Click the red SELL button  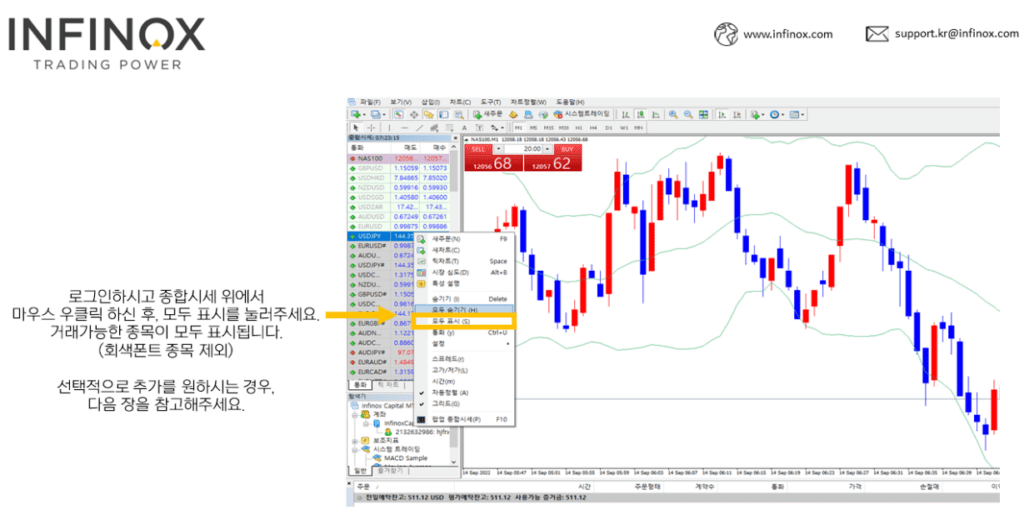(479, 149)
